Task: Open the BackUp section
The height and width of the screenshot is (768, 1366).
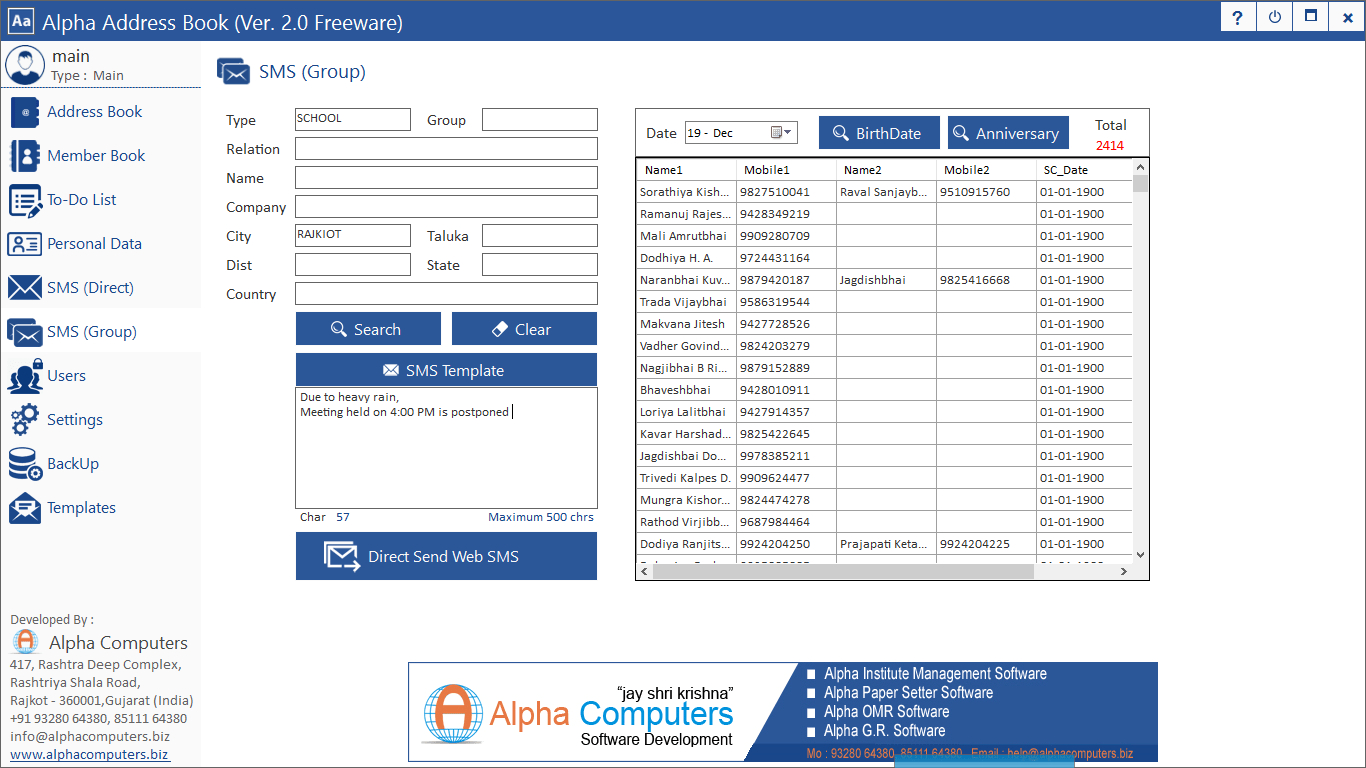Action: click(73, 463)
